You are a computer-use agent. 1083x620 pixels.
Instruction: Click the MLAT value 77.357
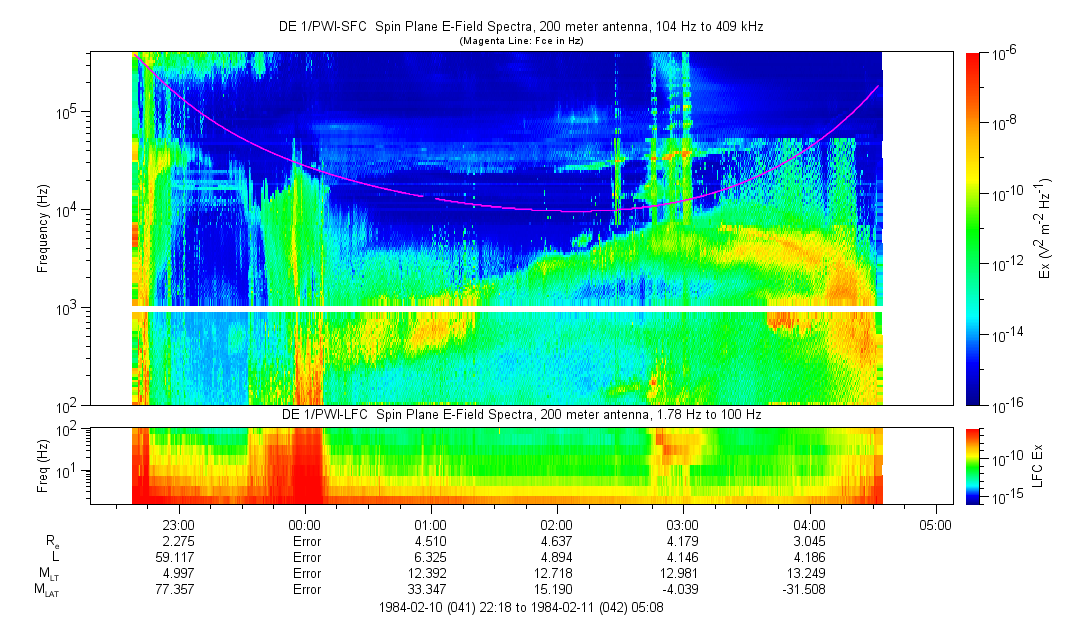[x=178, y=590]
